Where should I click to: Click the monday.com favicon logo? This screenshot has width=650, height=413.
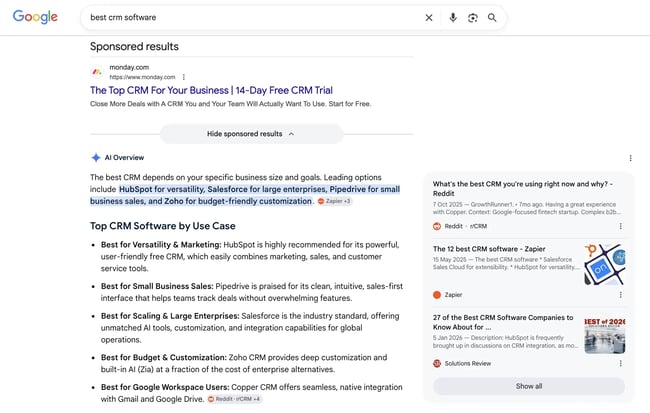tap(97, 72)
